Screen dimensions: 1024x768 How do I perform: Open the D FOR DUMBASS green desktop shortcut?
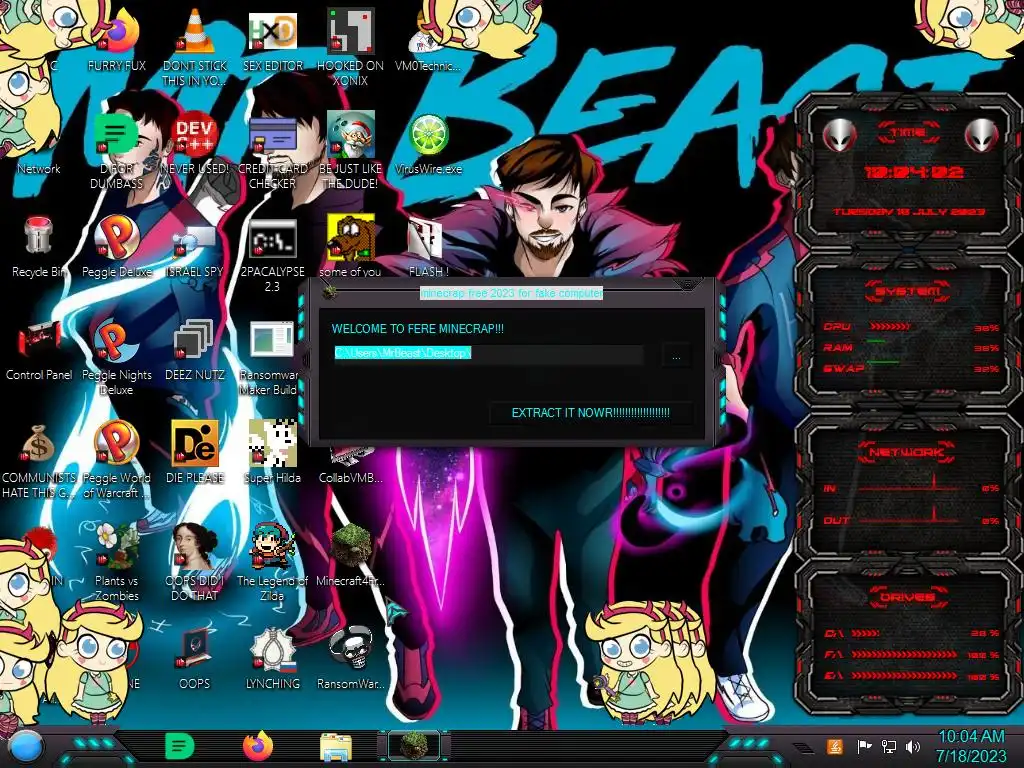[117, 135]
